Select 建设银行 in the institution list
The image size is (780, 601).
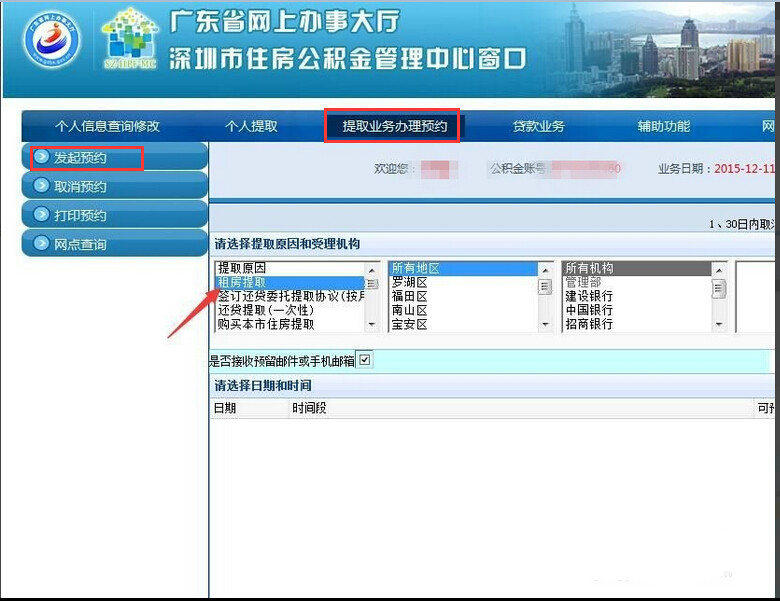pyautogui.click(x=637, y=296)
